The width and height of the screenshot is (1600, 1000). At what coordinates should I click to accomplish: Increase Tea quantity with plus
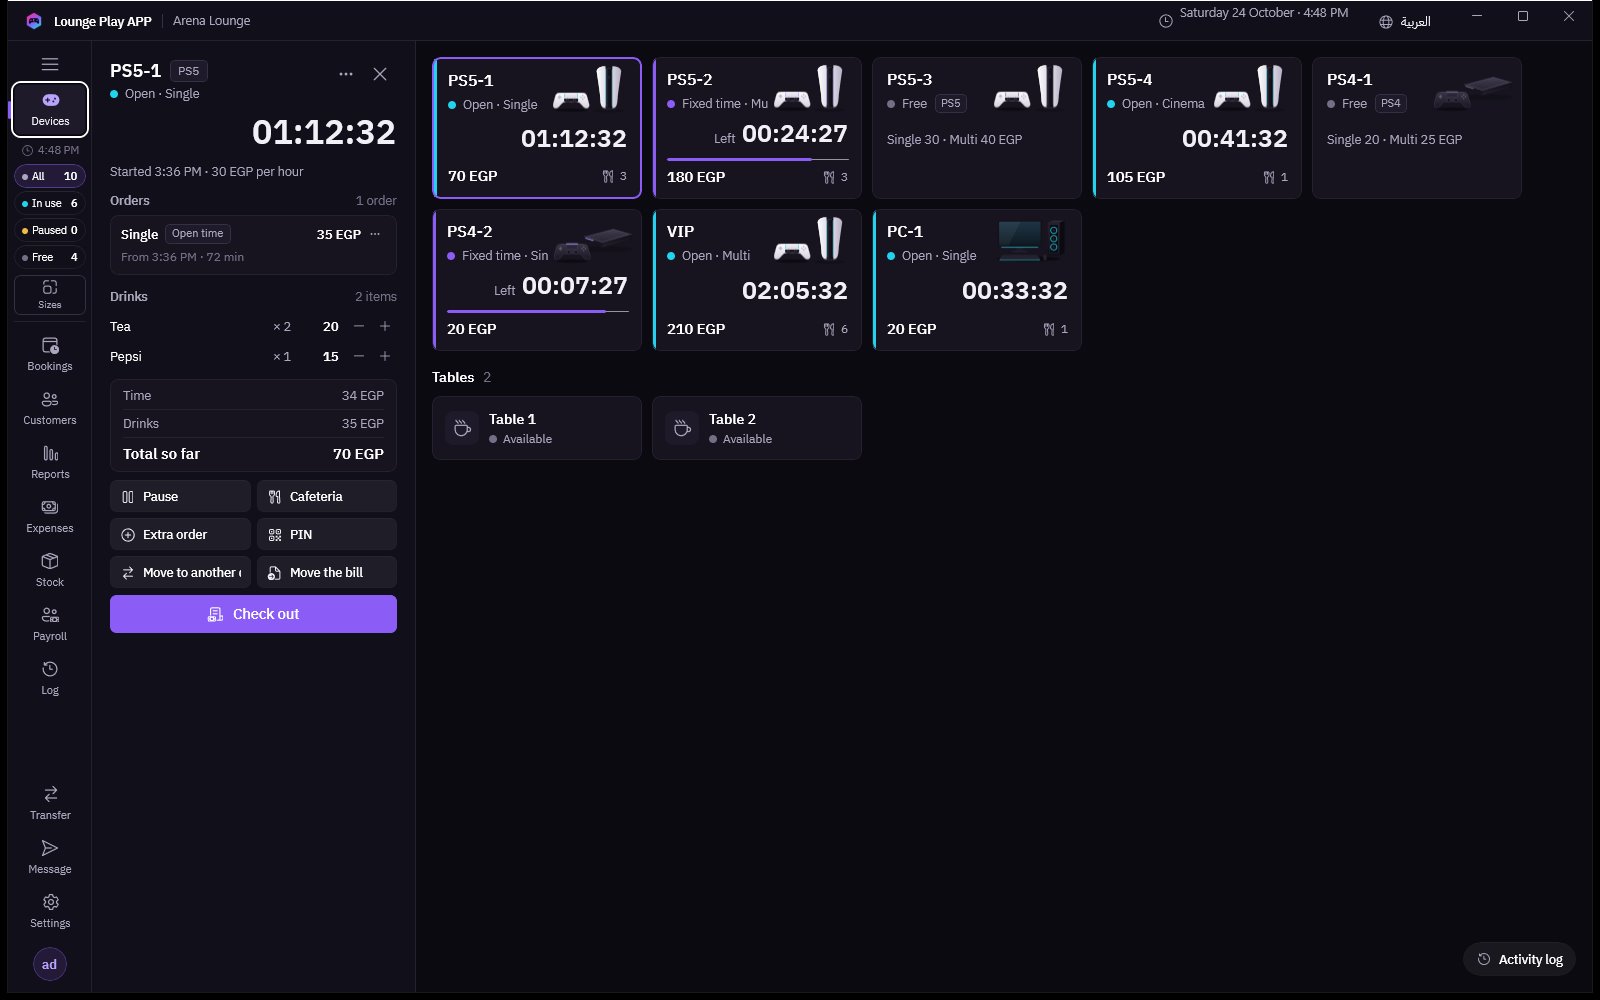click(x=385, y=326)
